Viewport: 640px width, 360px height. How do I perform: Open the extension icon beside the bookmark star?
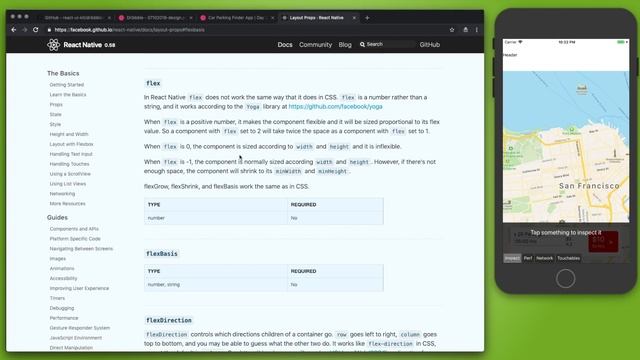[x=465, y=30]
